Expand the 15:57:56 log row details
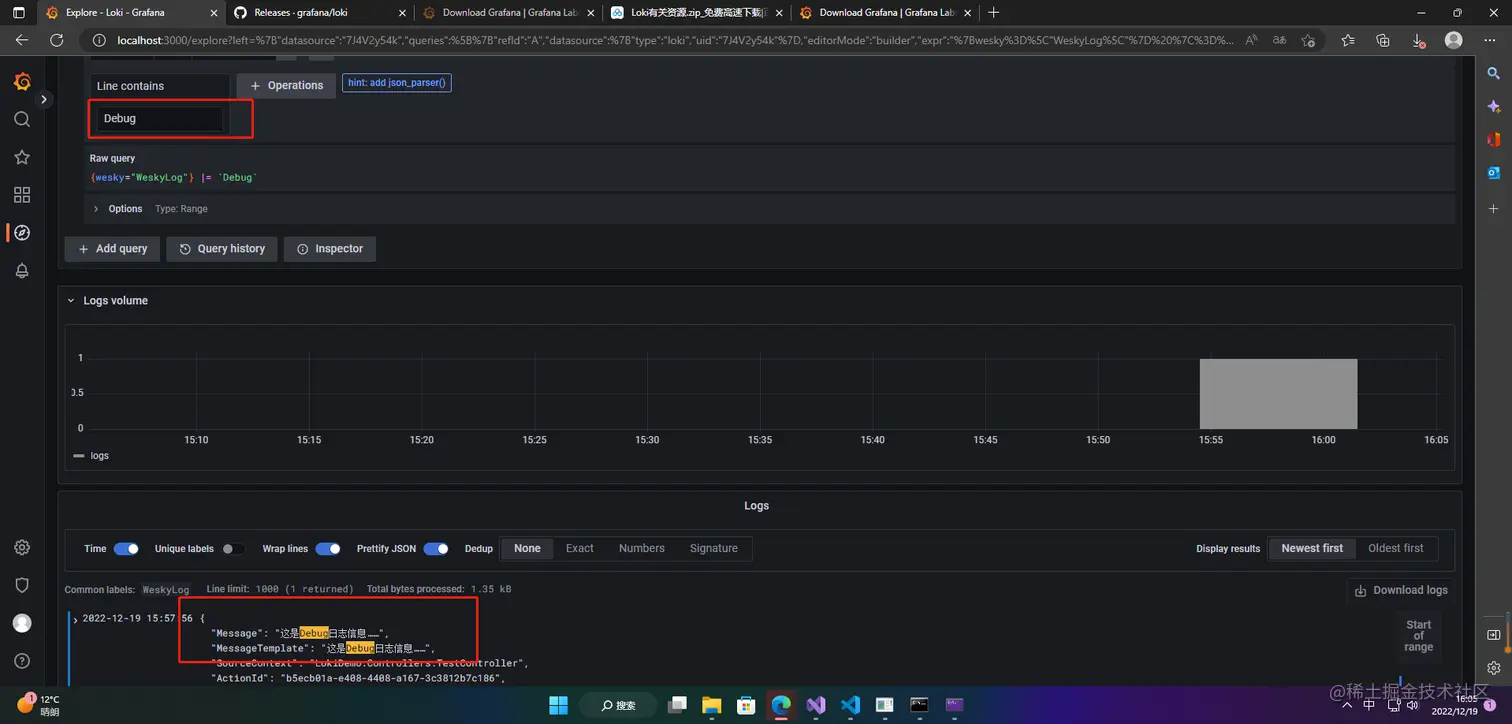The image size is (1512, 724). click(75, 619)
